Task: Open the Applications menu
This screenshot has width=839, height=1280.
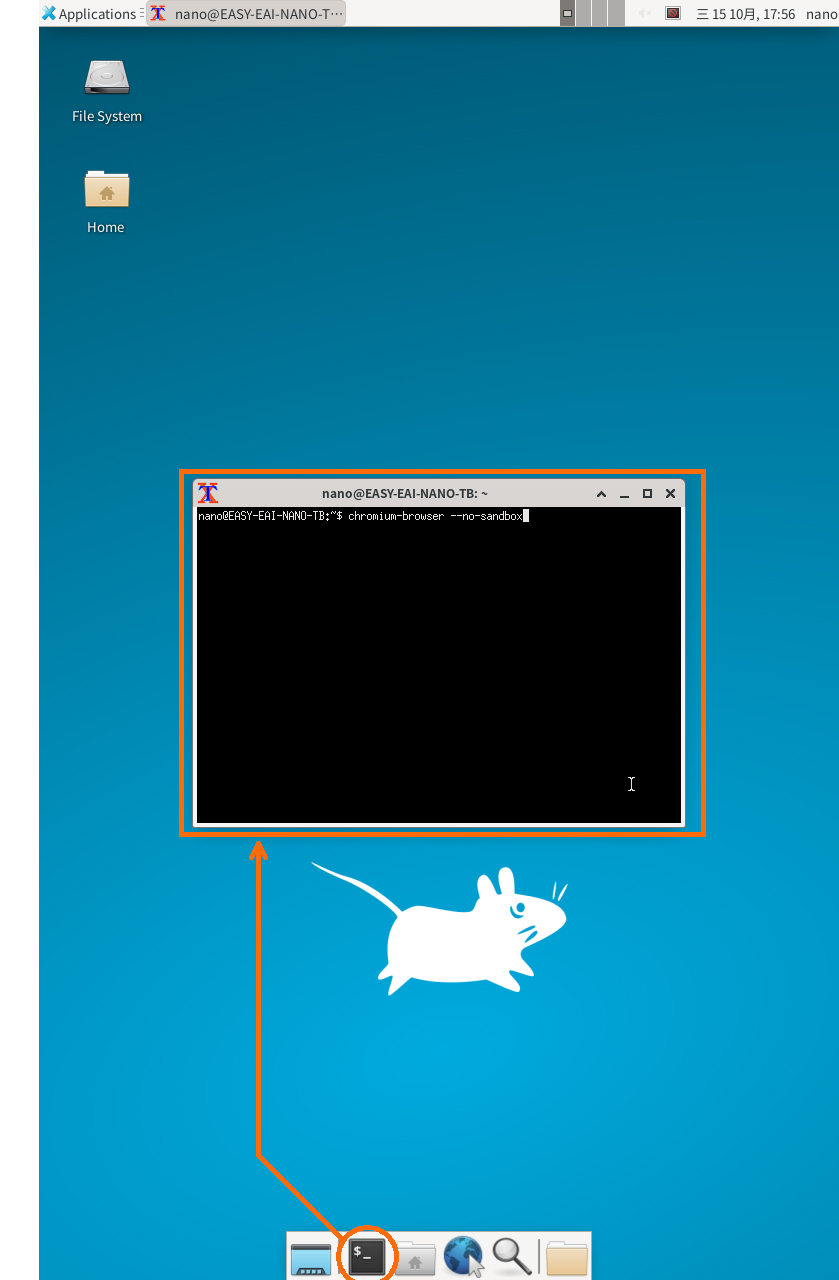Action: click(x=88, y=14)
